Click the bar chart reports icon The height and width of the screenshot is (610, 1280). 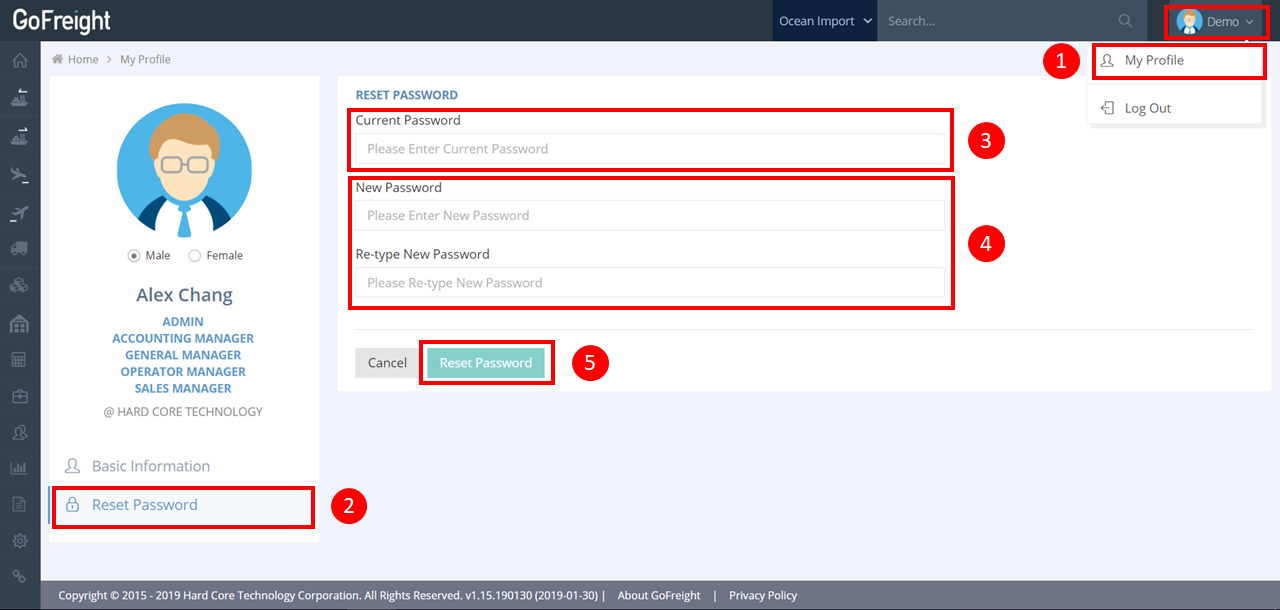point(19,467)
